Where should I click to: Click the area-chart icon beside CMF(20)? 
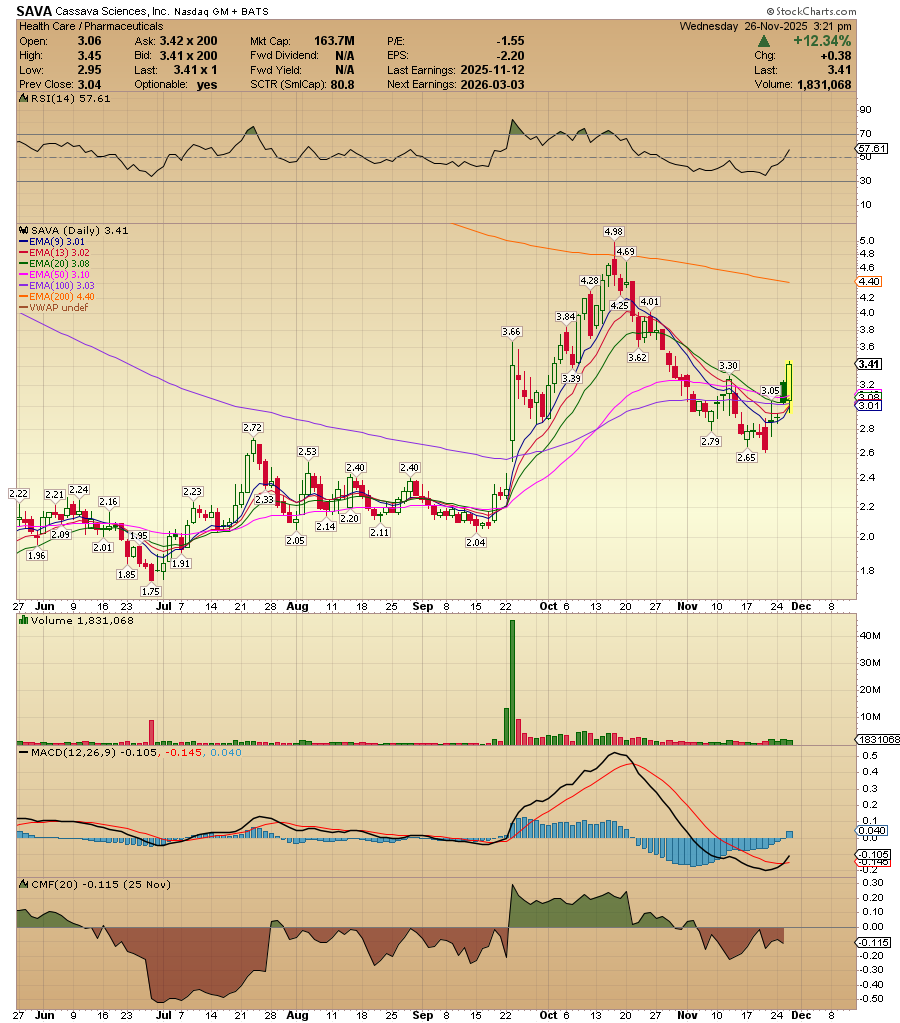pos(24,885)
